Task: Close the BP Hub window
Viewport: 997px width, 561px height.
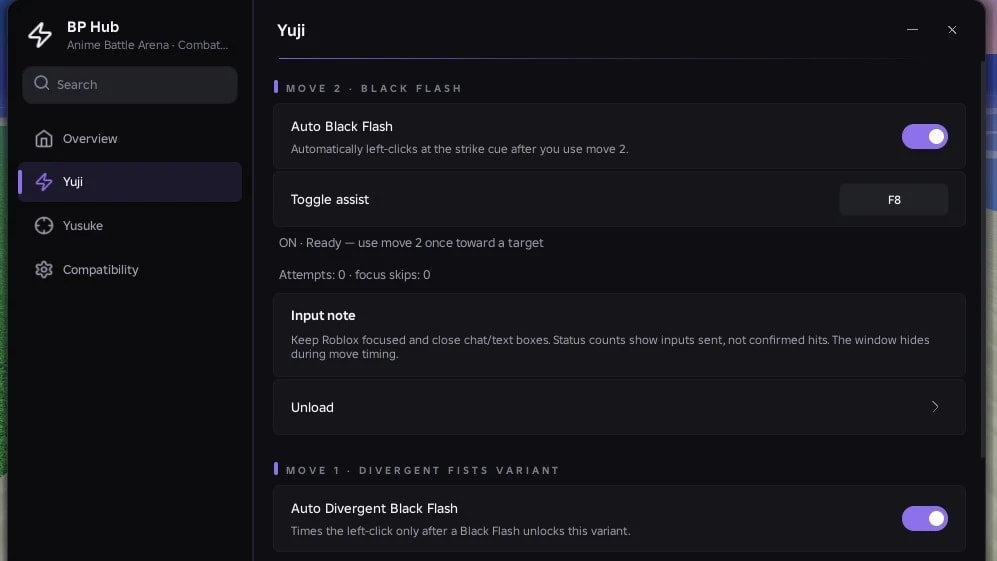Action: 952,30
